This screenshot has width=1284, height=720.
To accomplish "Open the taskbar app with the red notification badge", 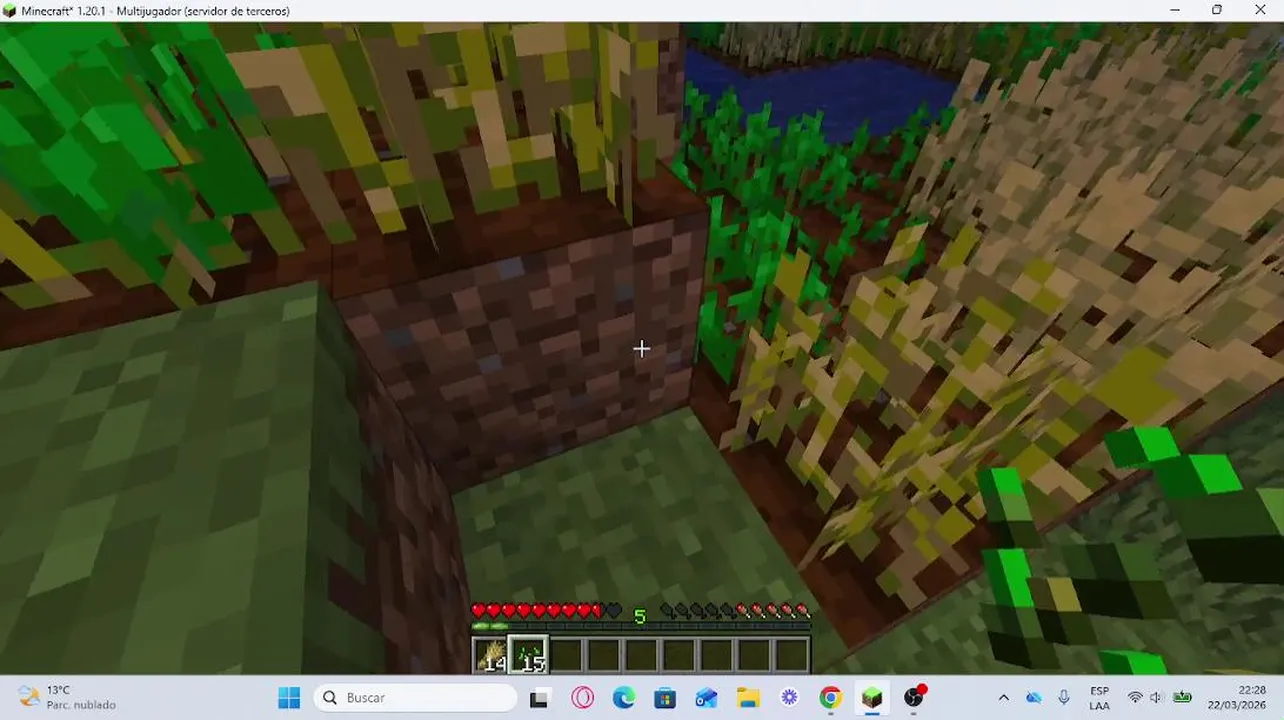I will (x=914, y=697).
